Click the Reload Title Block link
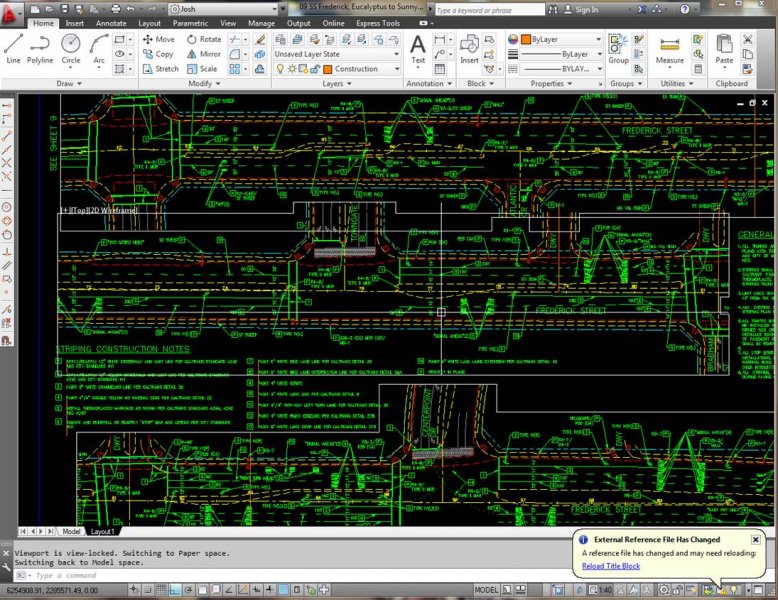 point(610,566)
